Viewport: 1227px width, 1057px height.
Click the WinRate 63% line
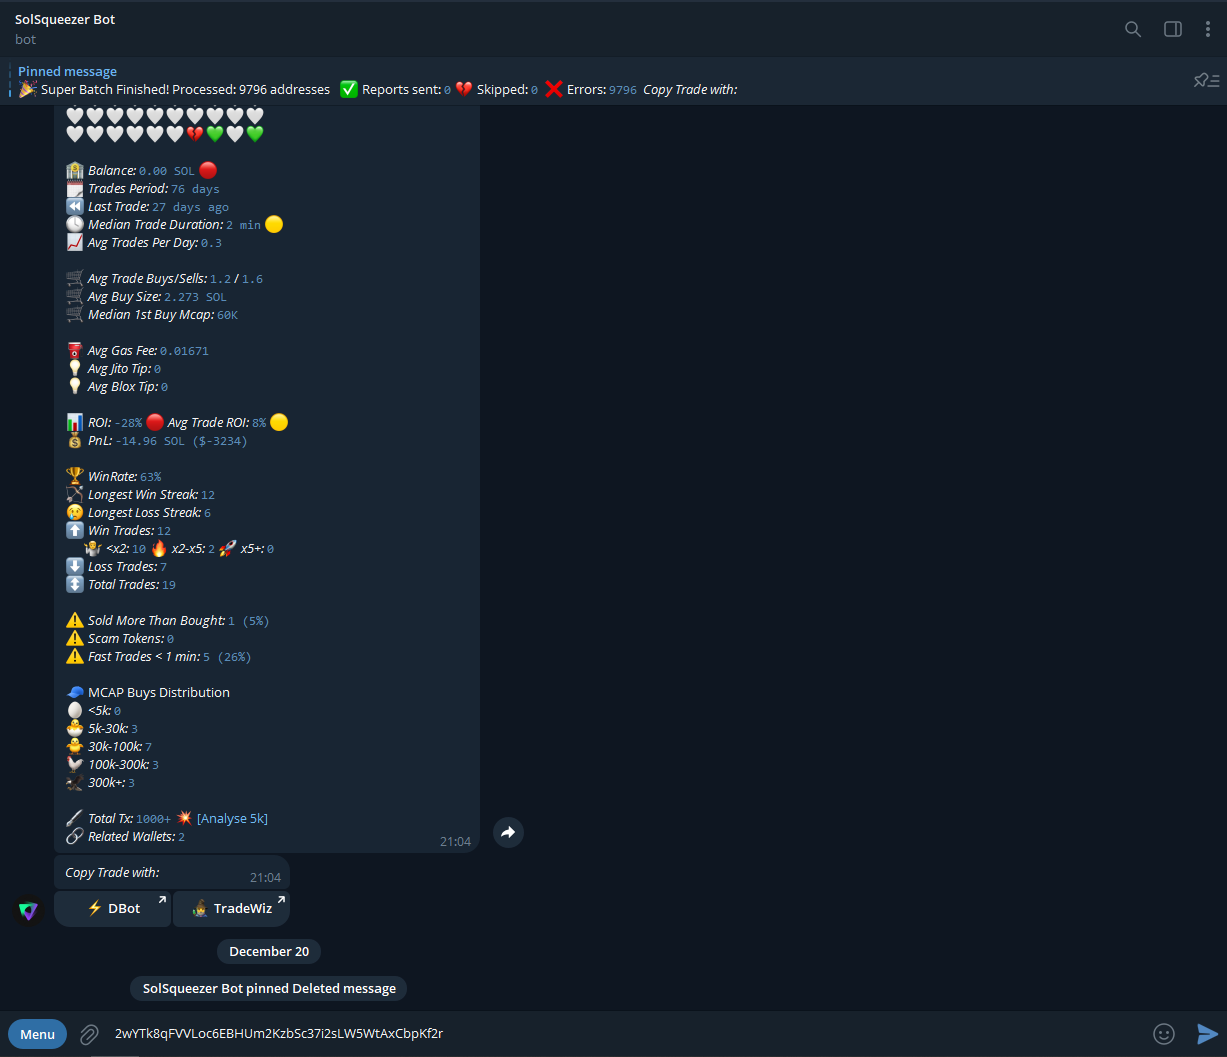(113, 477)
